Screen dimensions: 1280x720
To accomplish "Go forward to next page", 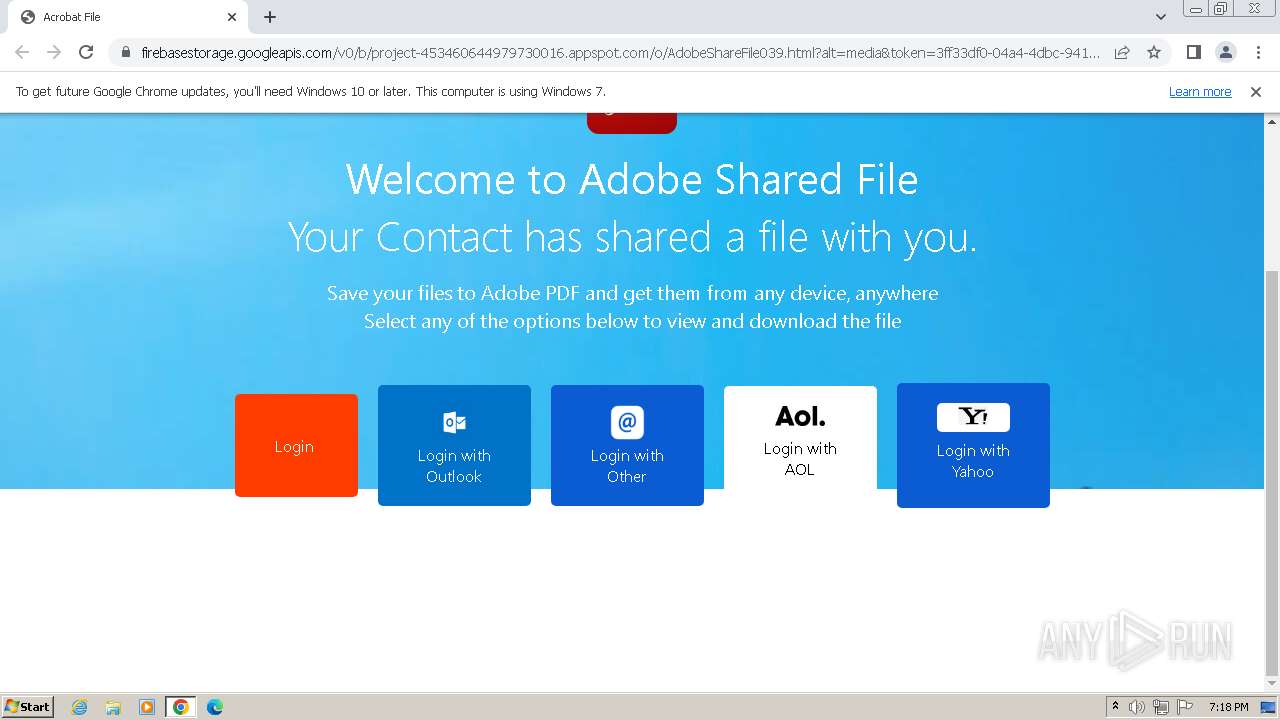I will click(x=54, y=52).
